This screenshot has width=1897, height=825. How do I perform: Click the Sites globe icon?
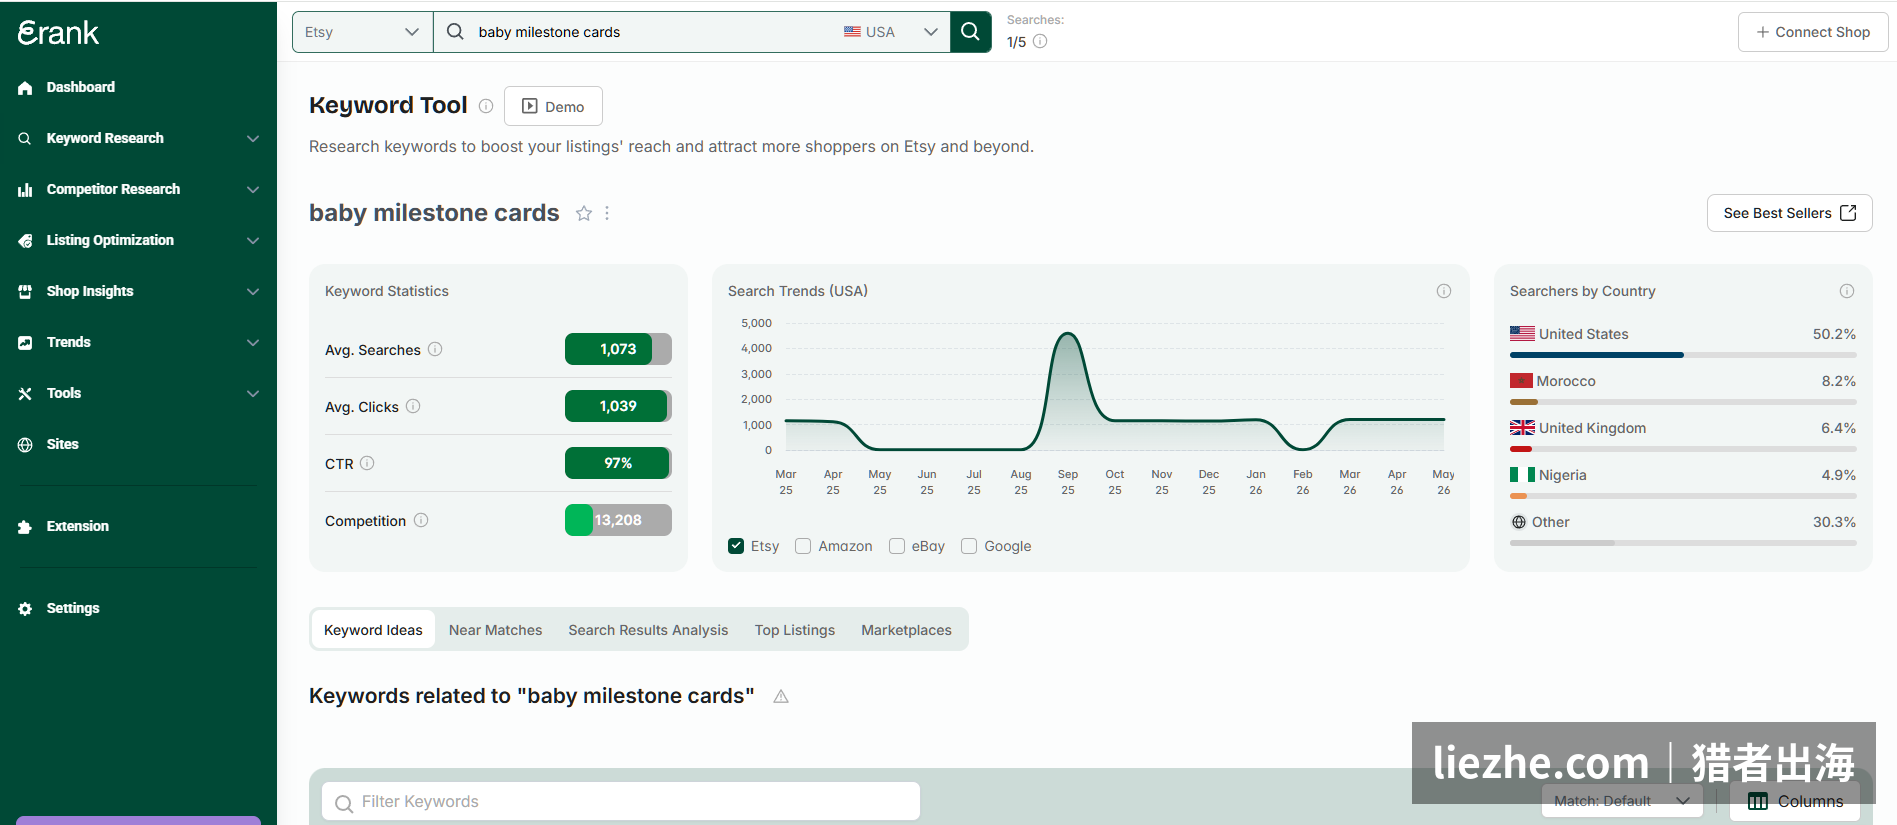[x=25, y=445]
